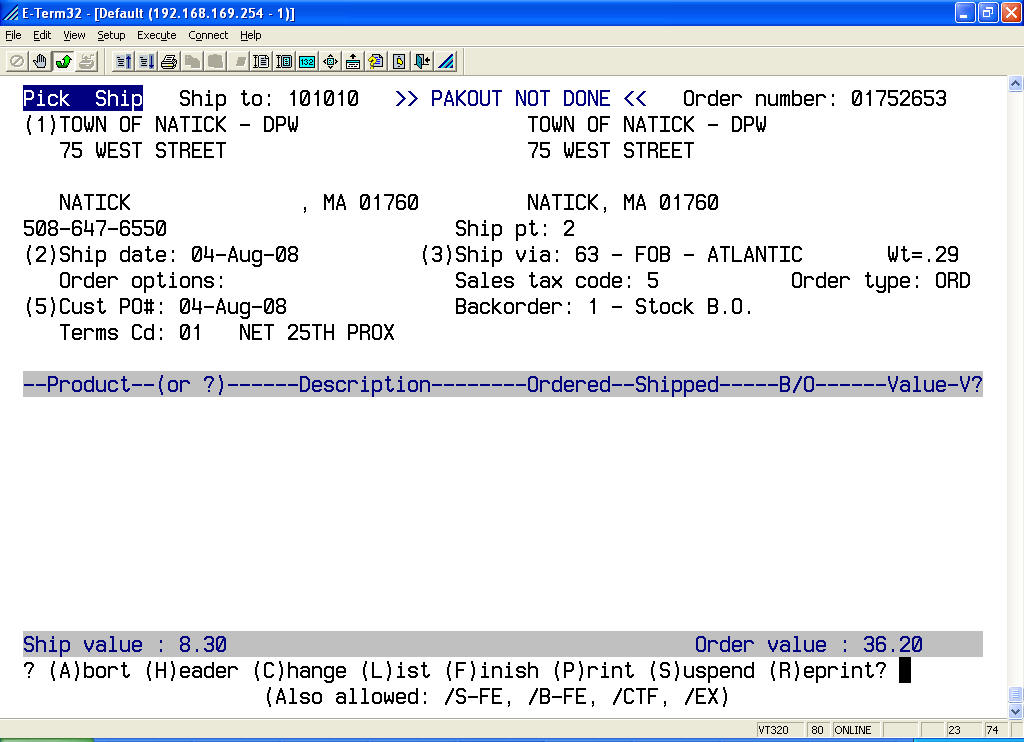The height and width of the screenshot is (742, 1024).
Task: Click the status bar '80' columns field
Action: (817, 730)
